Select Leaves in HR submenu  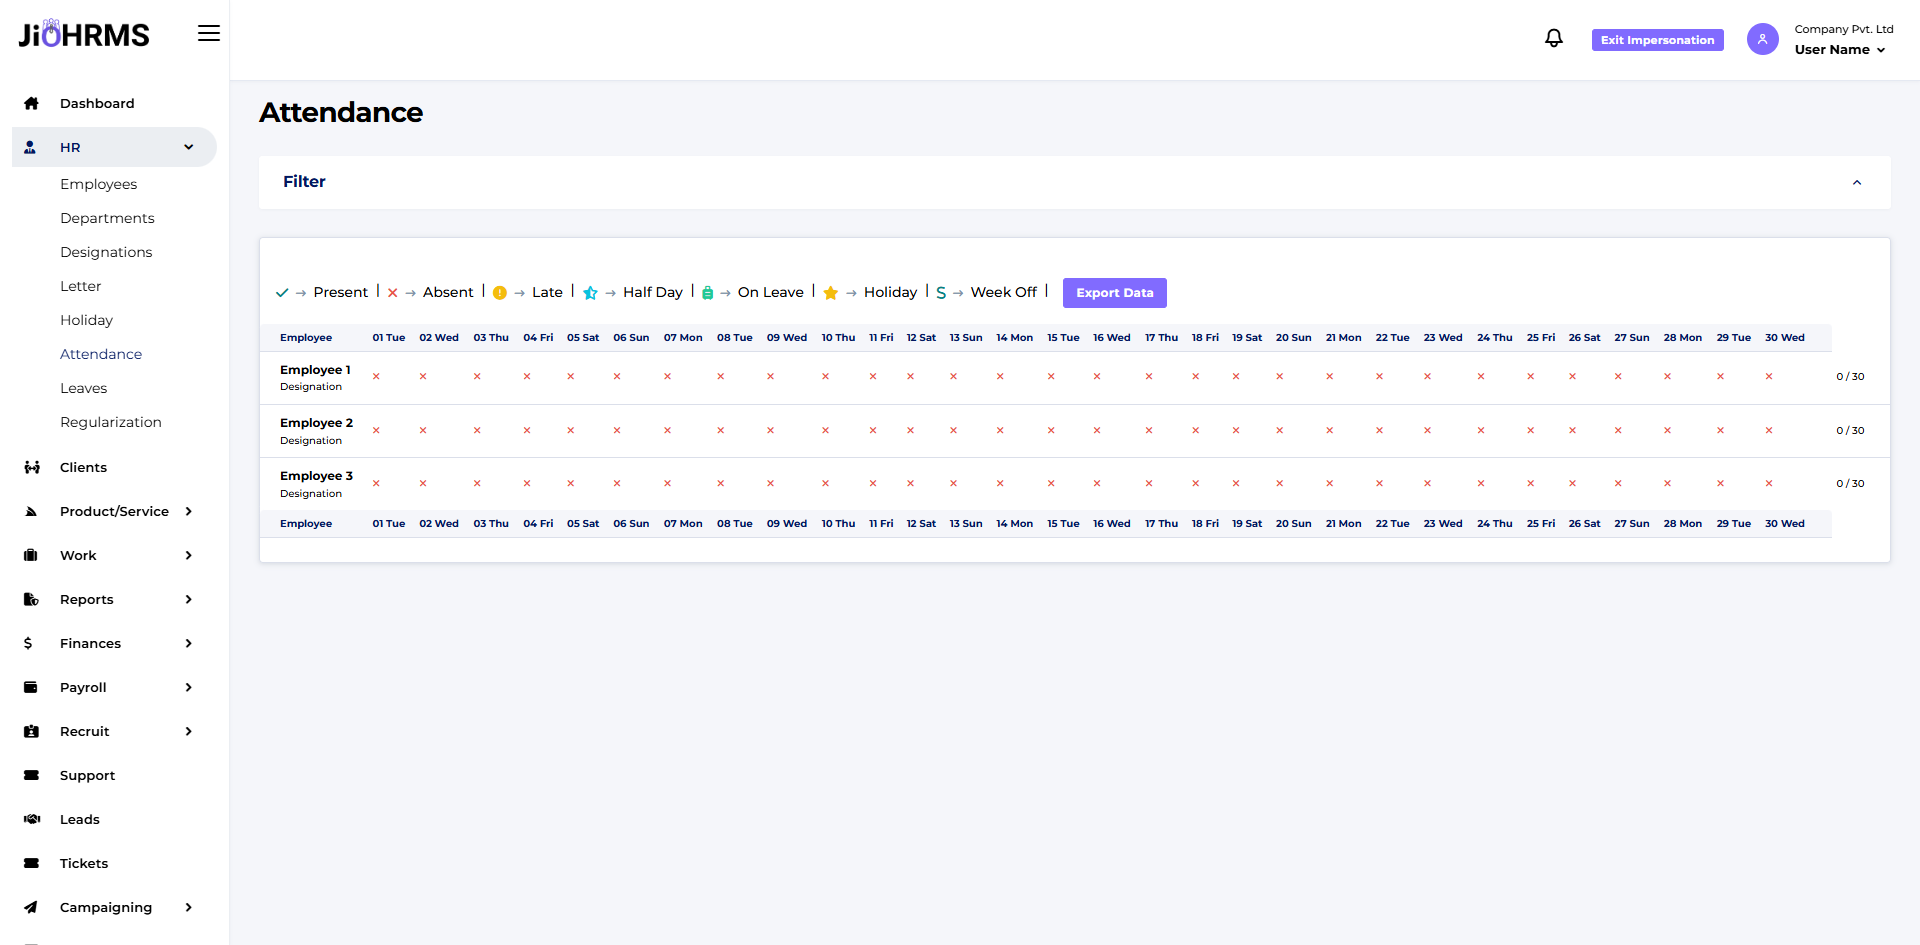[83, 388]
